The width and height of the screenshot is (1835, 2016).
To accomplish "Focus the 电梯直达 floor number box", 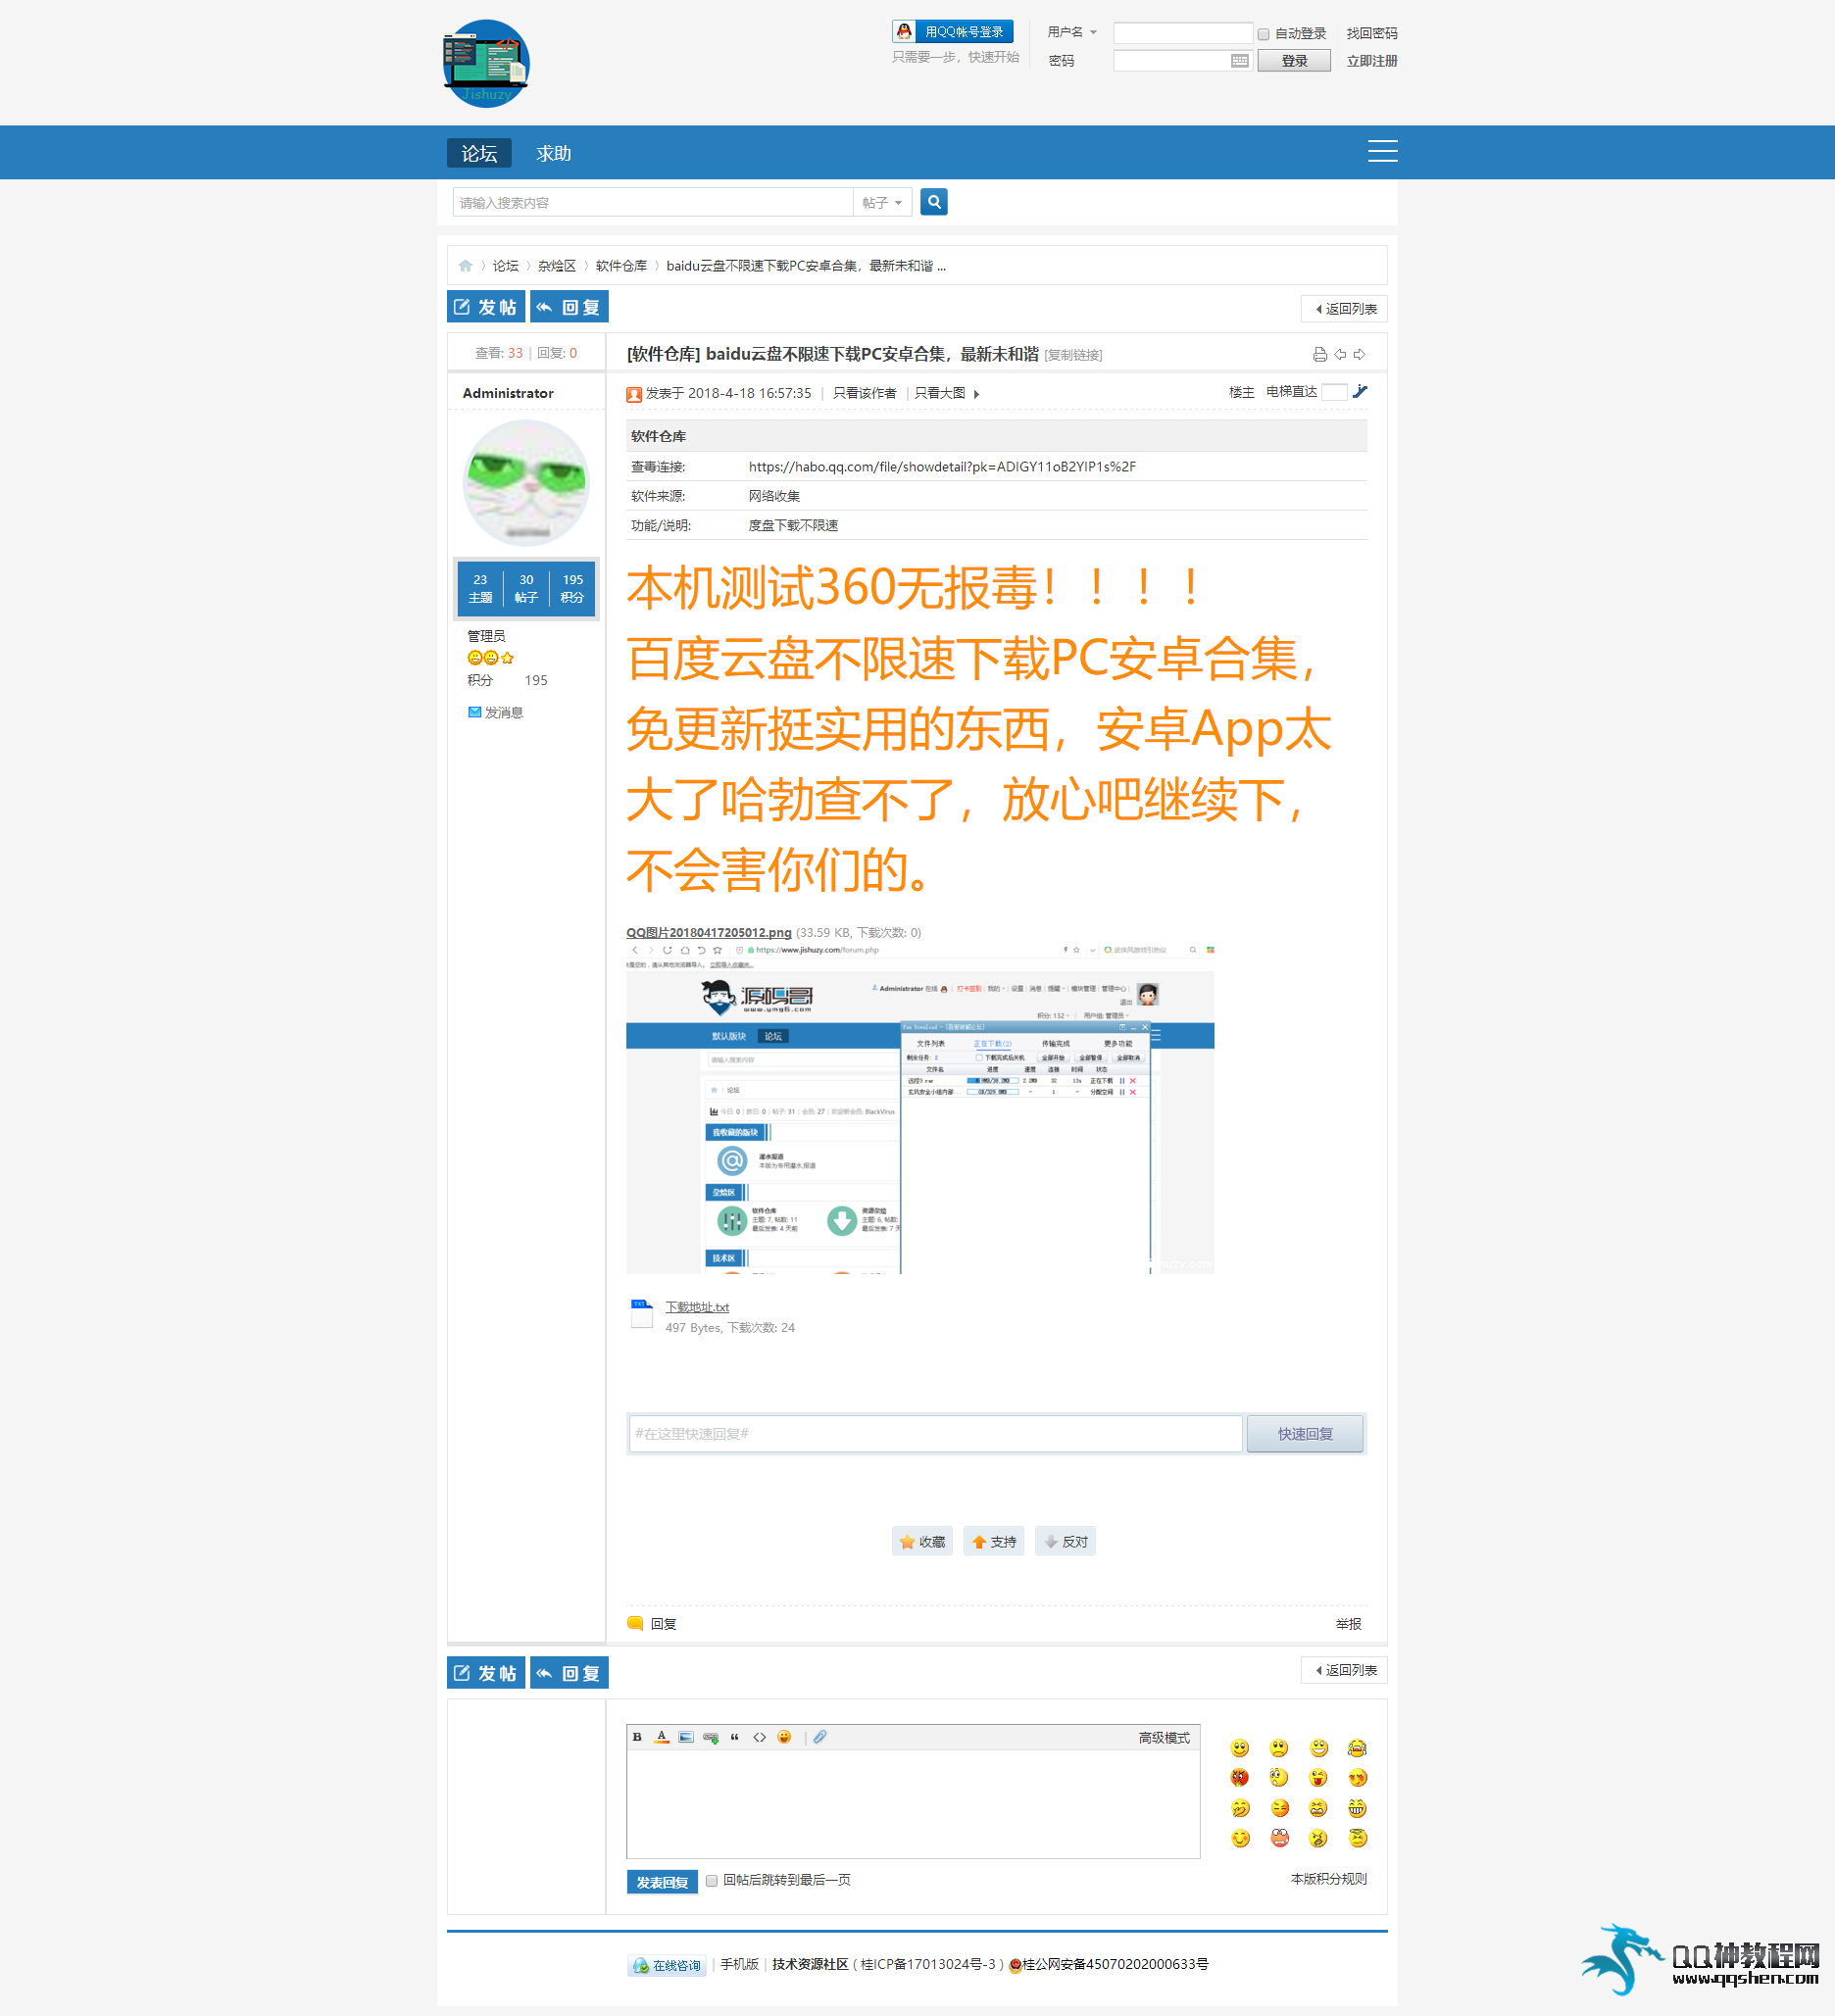I will coord(1333,392).
